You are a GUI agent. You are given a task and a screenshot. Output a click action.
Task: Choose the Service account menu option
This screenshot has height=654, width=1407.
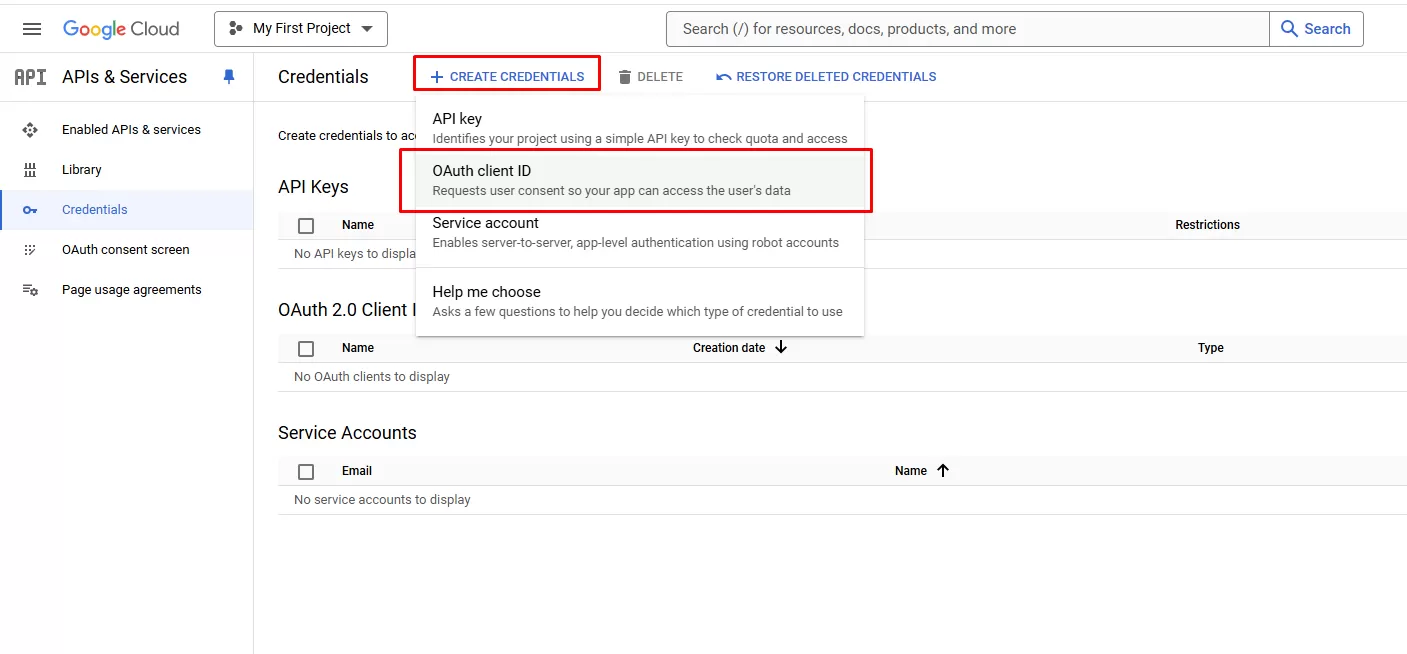point(636,232)
